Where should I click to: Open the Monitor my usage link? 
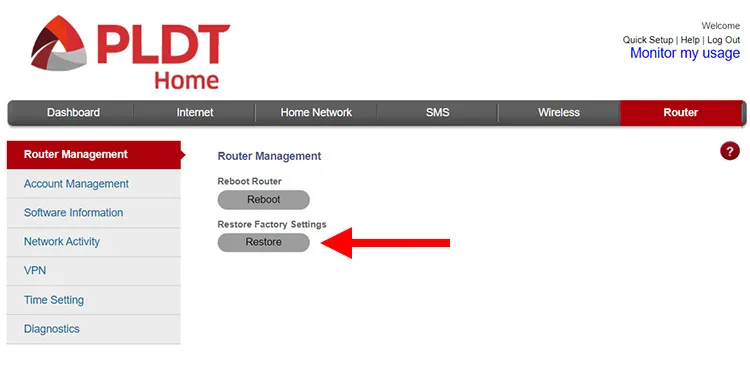(685, 53)
